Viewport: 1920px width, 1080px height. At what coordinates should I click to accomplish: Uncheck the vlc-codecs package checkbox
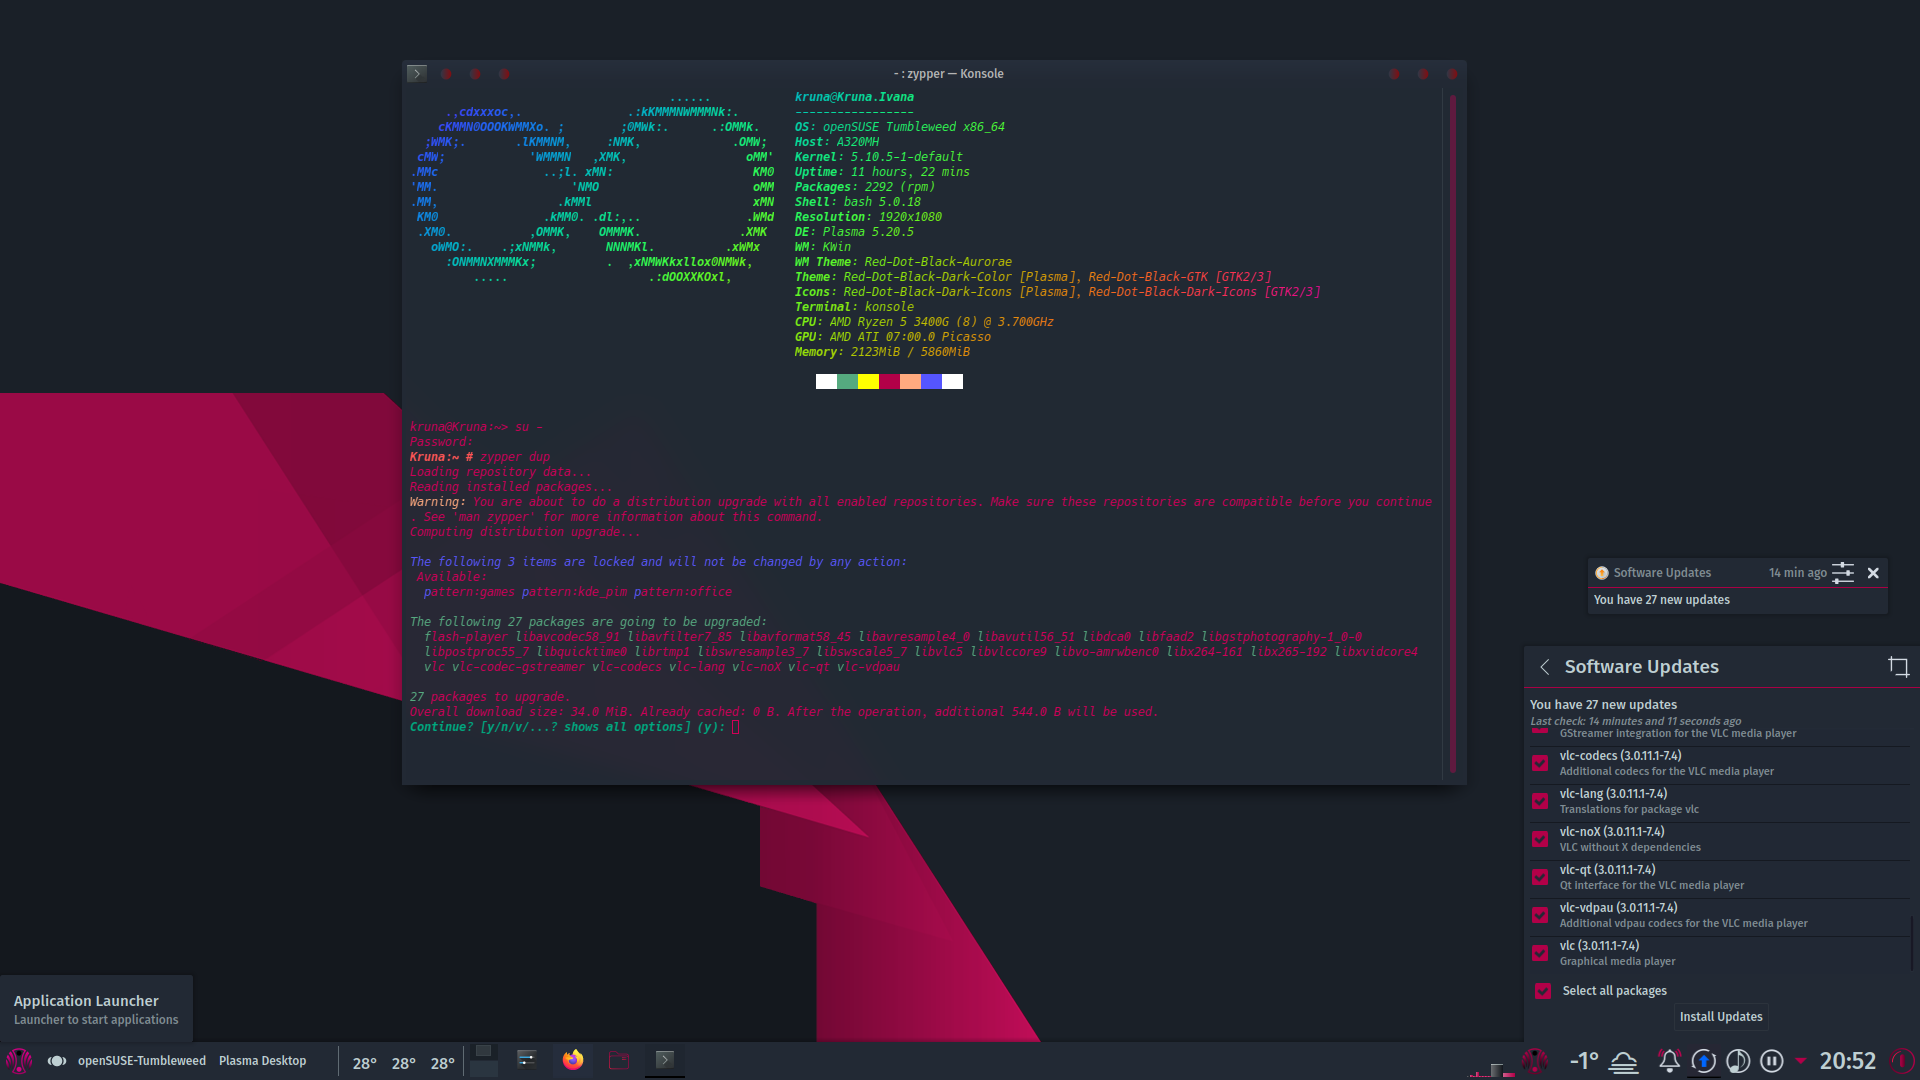pos(1540,764)
